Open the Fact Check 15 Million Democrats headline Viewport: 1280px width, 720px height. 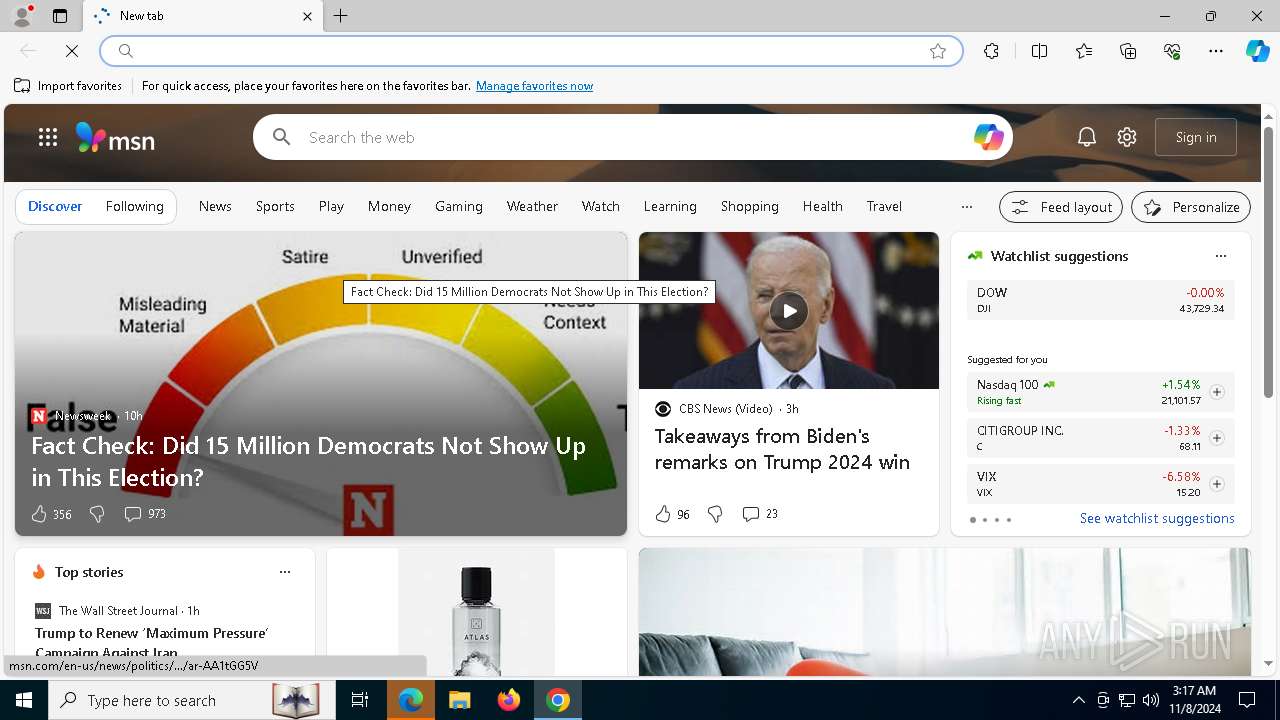(x=308, y=461)
